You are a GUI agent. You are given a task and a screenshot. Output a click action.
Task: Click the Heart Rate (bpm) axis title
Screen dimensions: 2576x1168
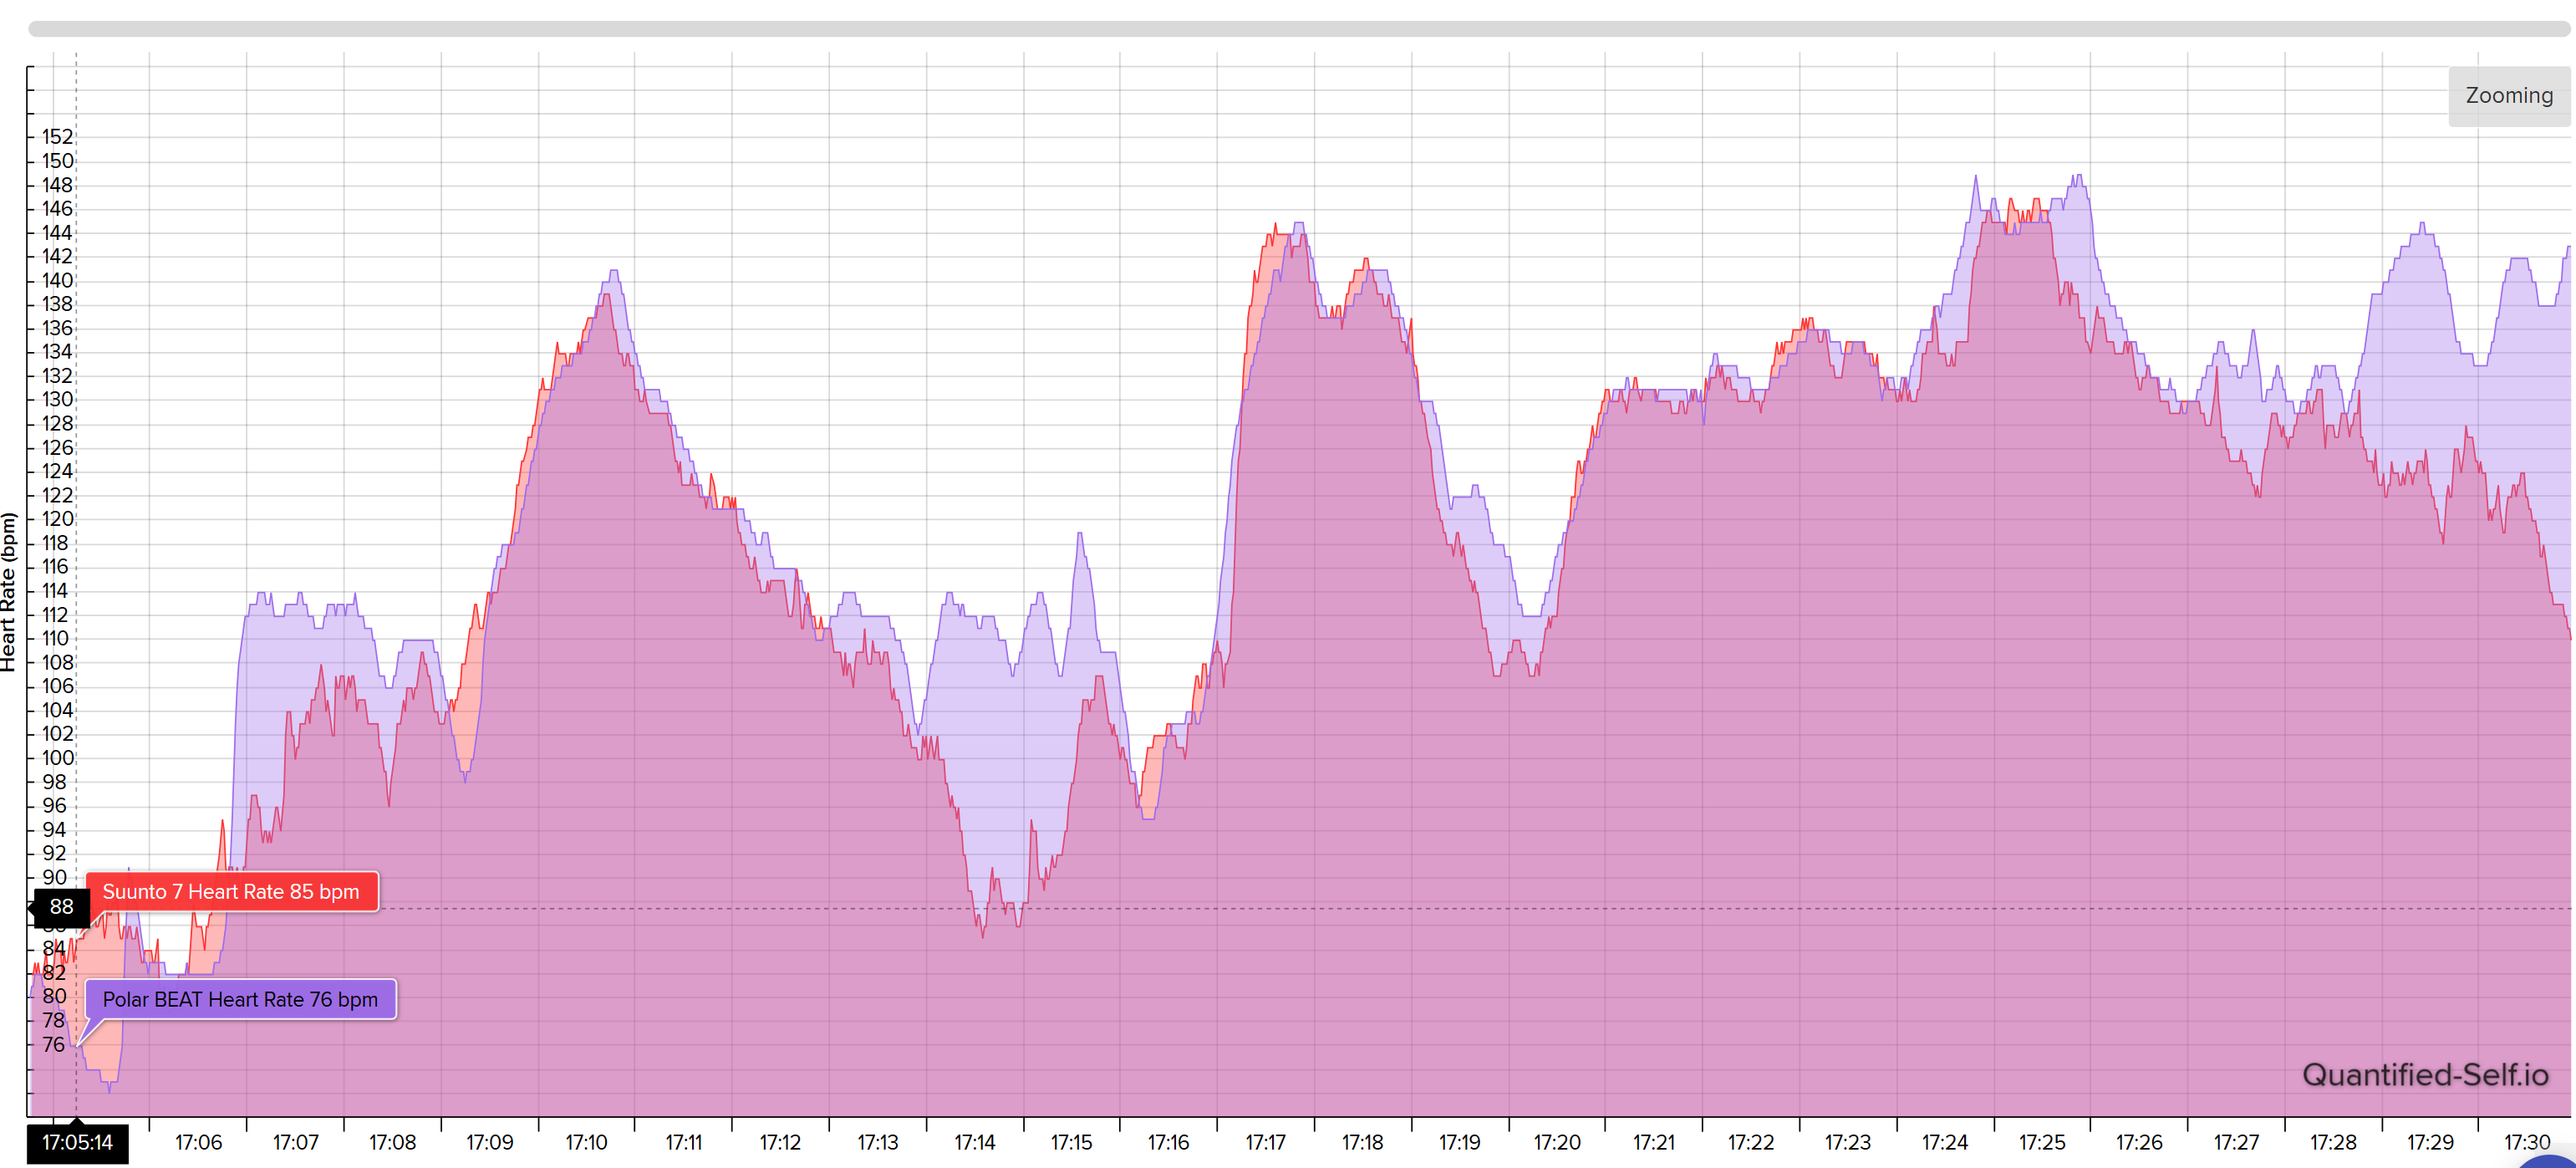(9, 592)
